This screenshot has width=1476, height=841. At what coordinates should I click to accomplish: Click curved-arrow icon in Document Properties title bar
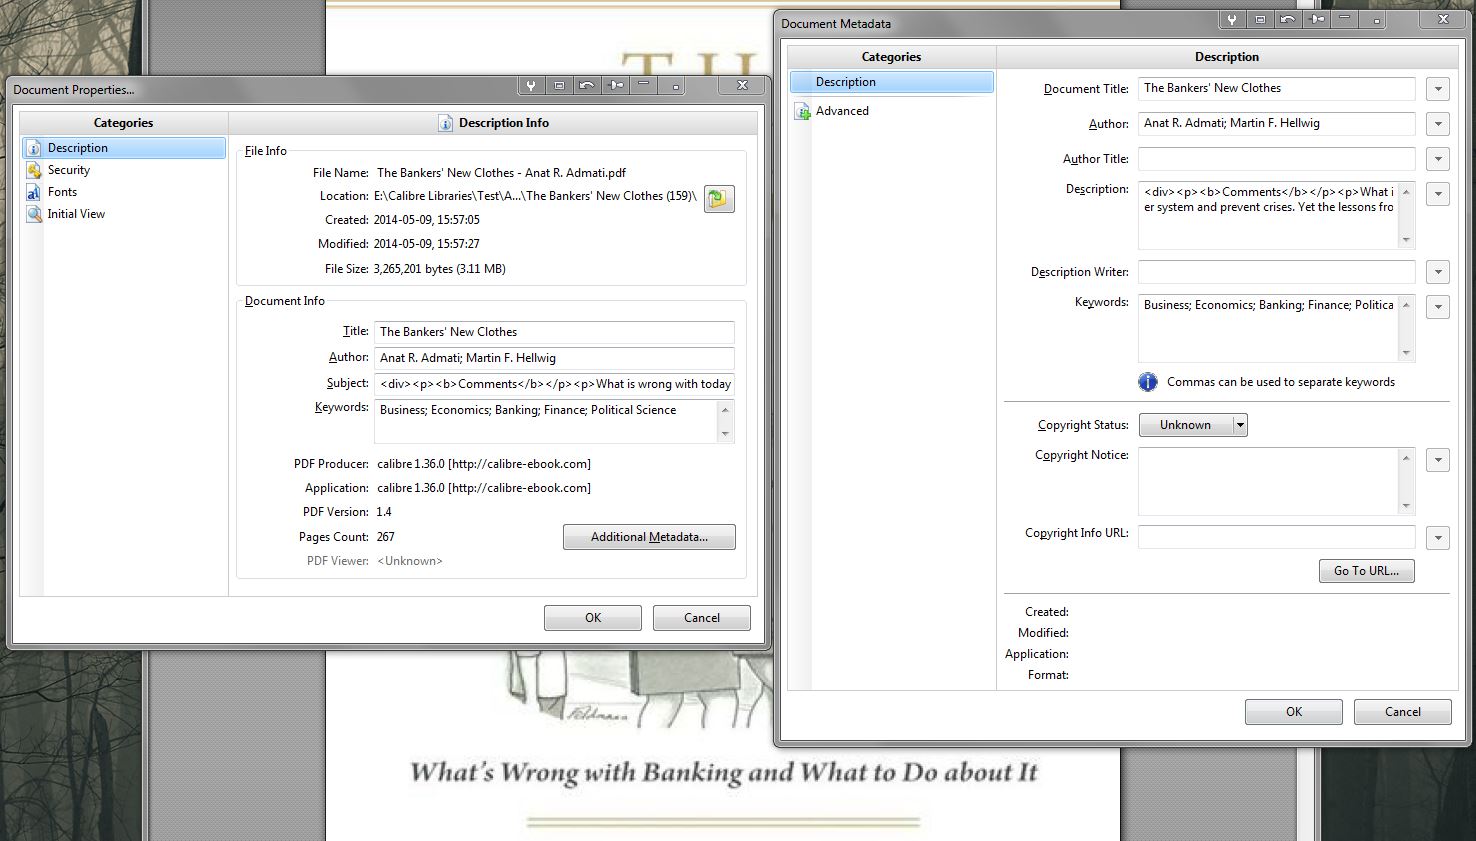[587, 86]
